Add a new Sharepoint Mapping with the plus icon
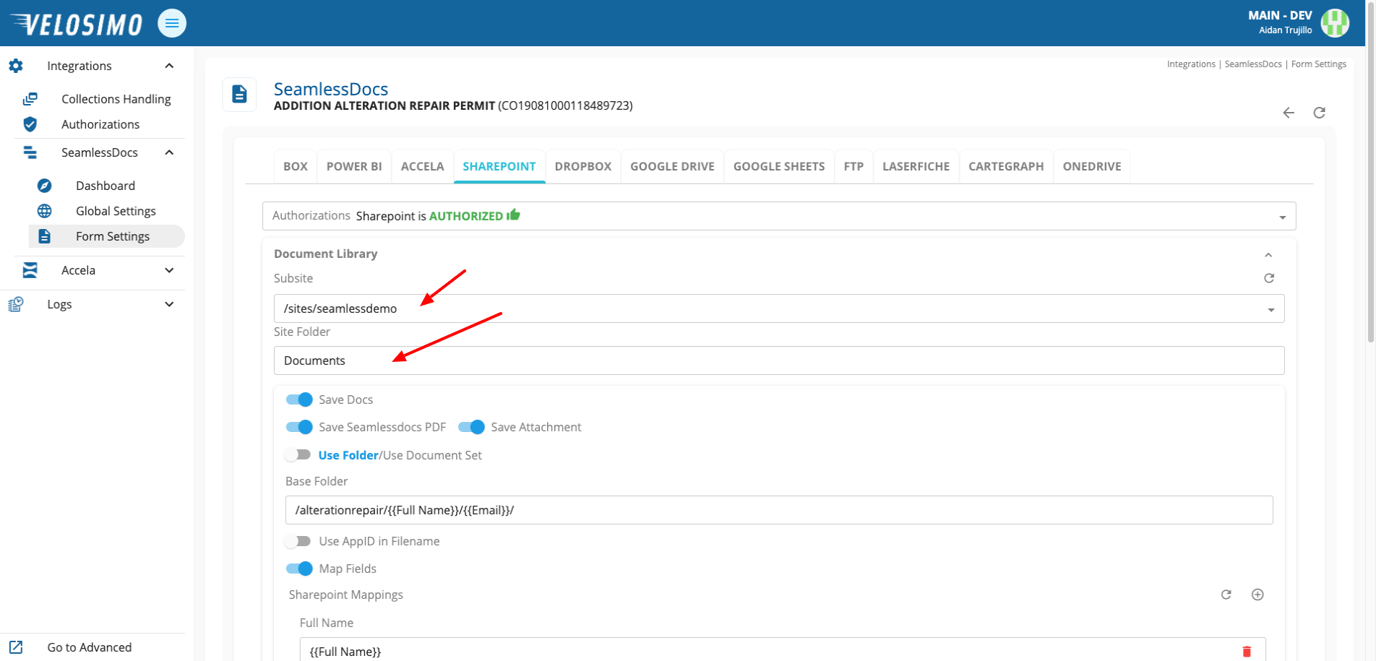 tap(1257, 594)
